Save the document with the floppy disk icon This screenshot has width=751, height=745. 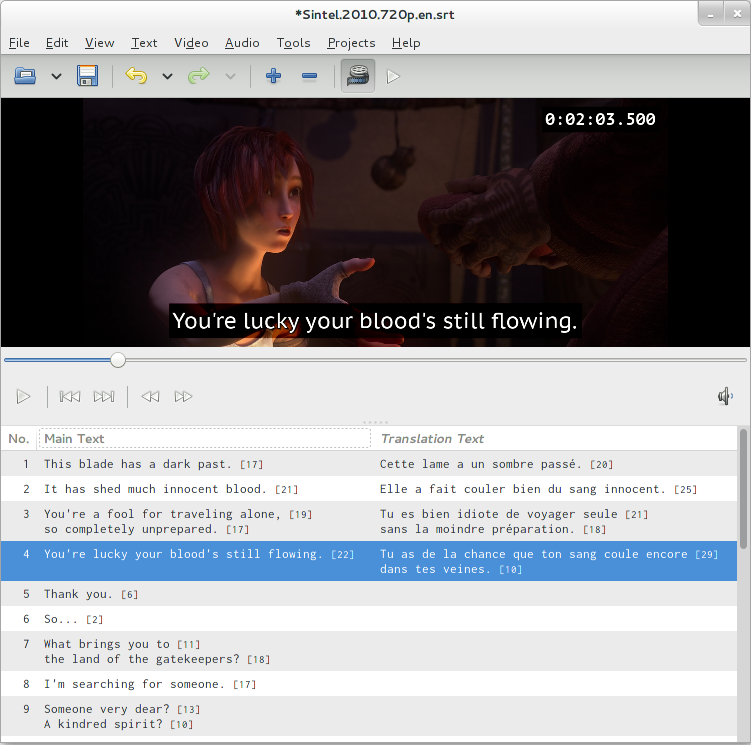coord(88,76)
